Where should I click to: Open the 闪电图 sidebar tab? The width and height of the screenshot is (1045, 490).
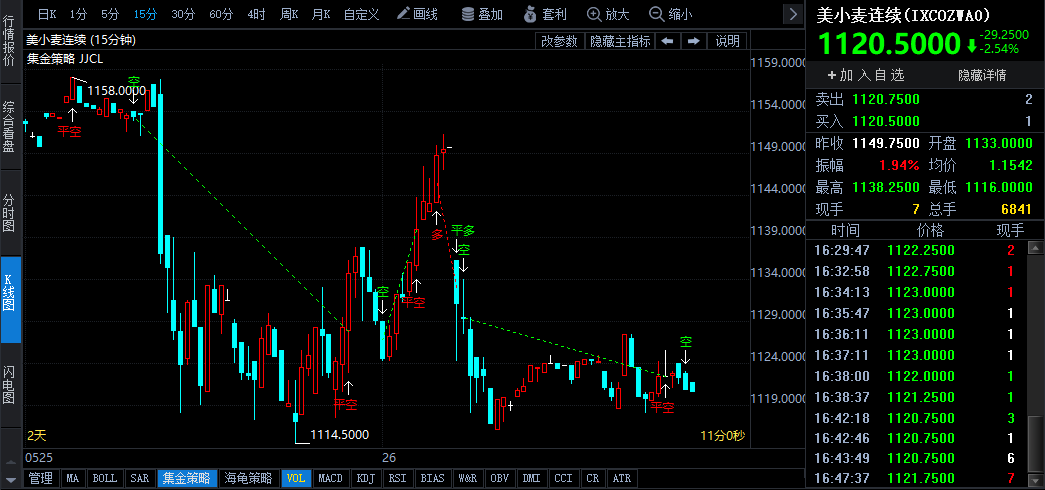[10, 385]
